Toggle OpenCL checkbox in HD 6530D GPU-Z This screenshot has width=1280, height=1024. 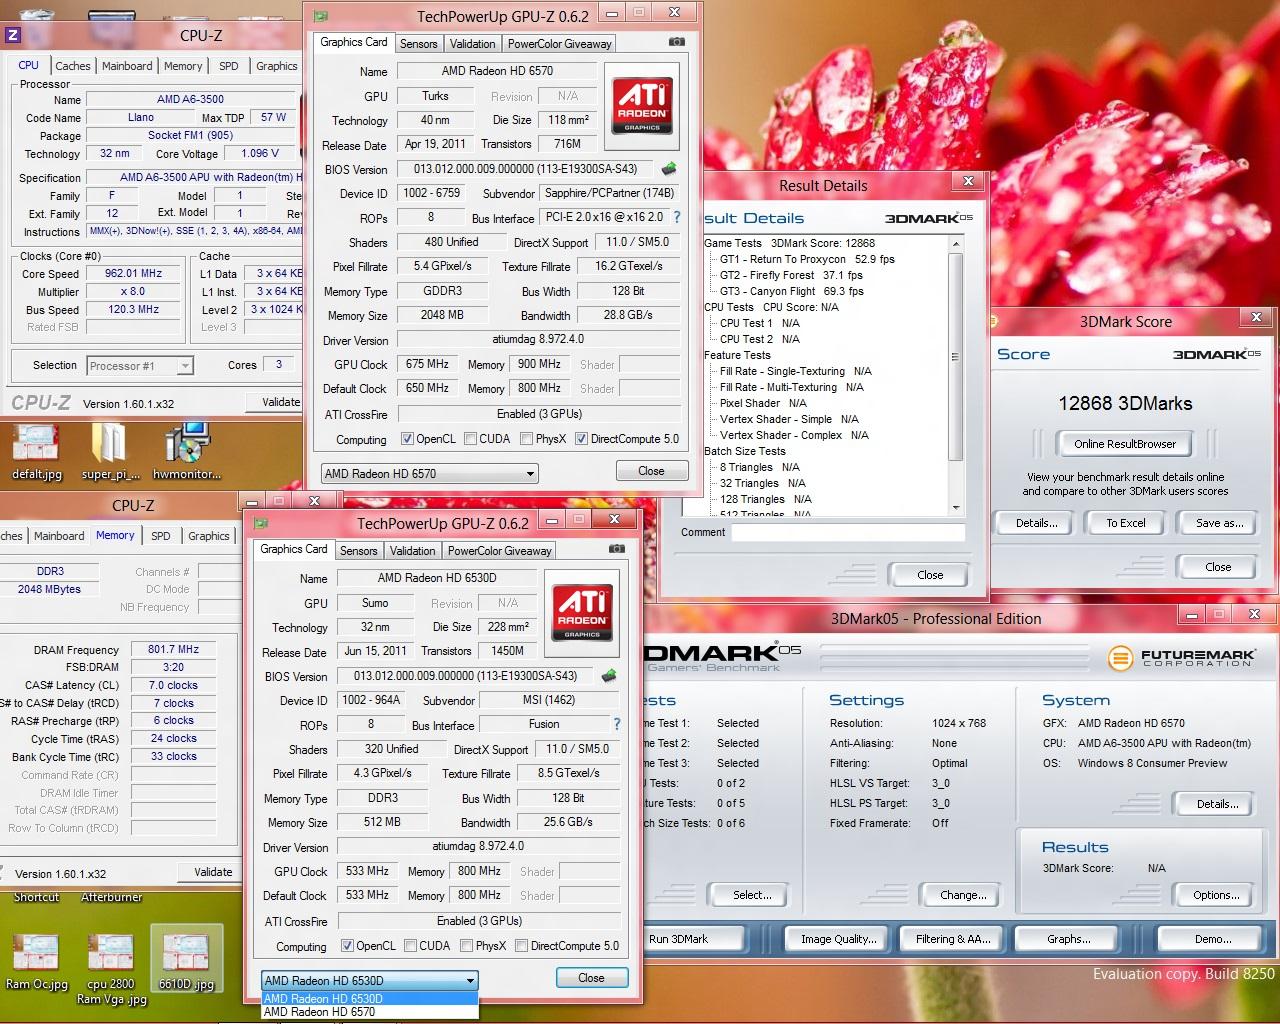coord(347,946)
